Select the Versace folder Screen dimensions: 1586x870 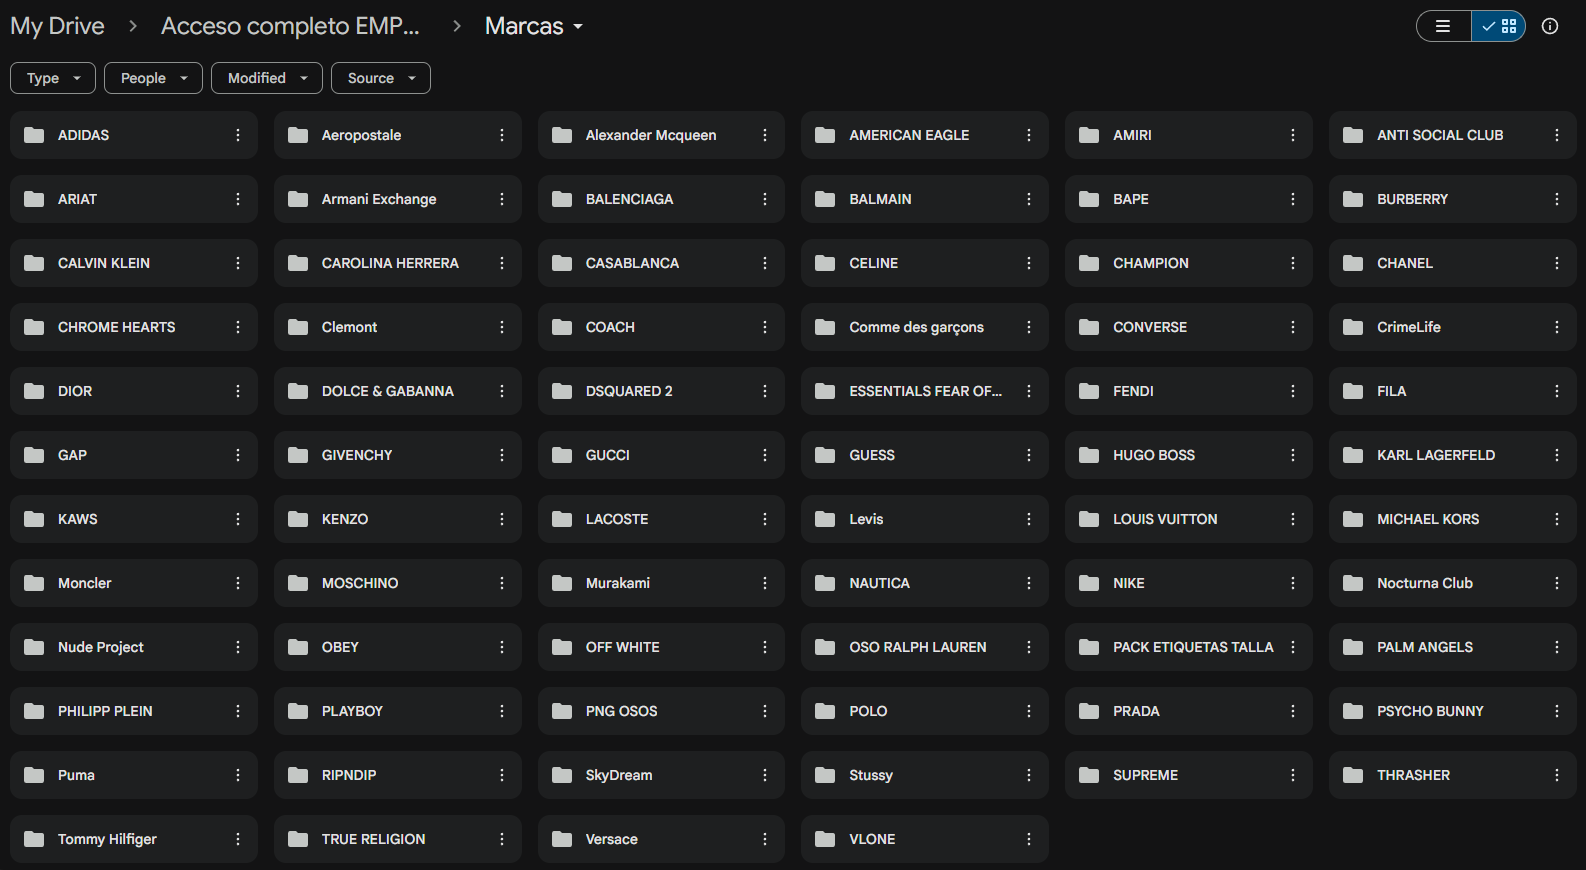[x=661, y=839]
